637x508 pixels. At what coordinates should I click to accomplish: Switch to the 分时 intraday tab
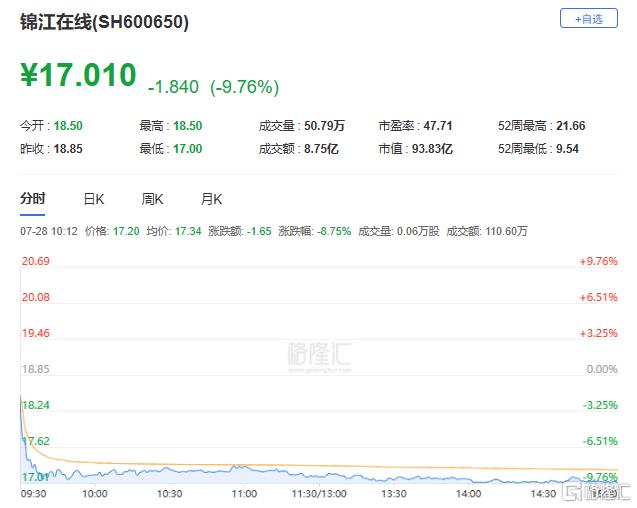[x=33, y=199]
